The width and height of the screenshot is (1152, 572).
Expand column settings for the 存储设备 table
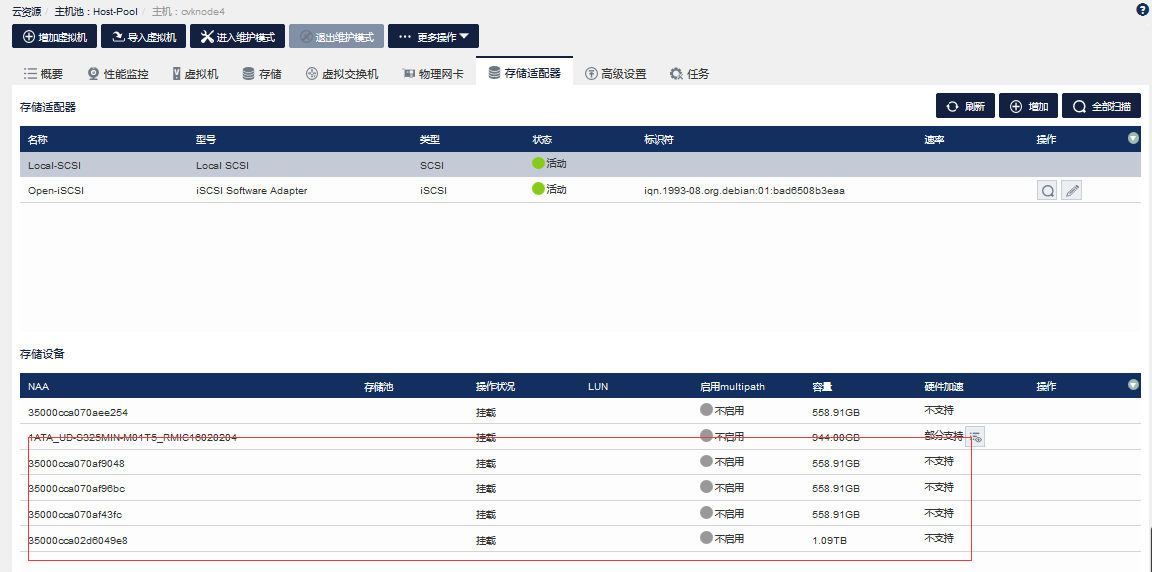click(x=1133, y=384)
